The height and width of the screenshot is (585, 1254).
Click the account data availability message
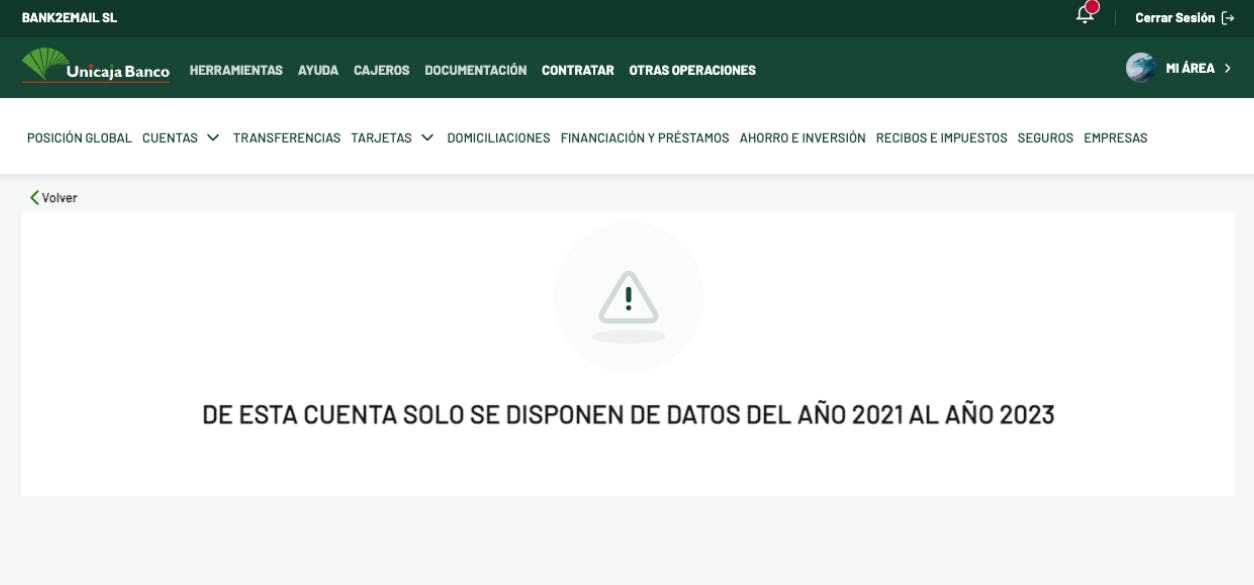point(628,415)
